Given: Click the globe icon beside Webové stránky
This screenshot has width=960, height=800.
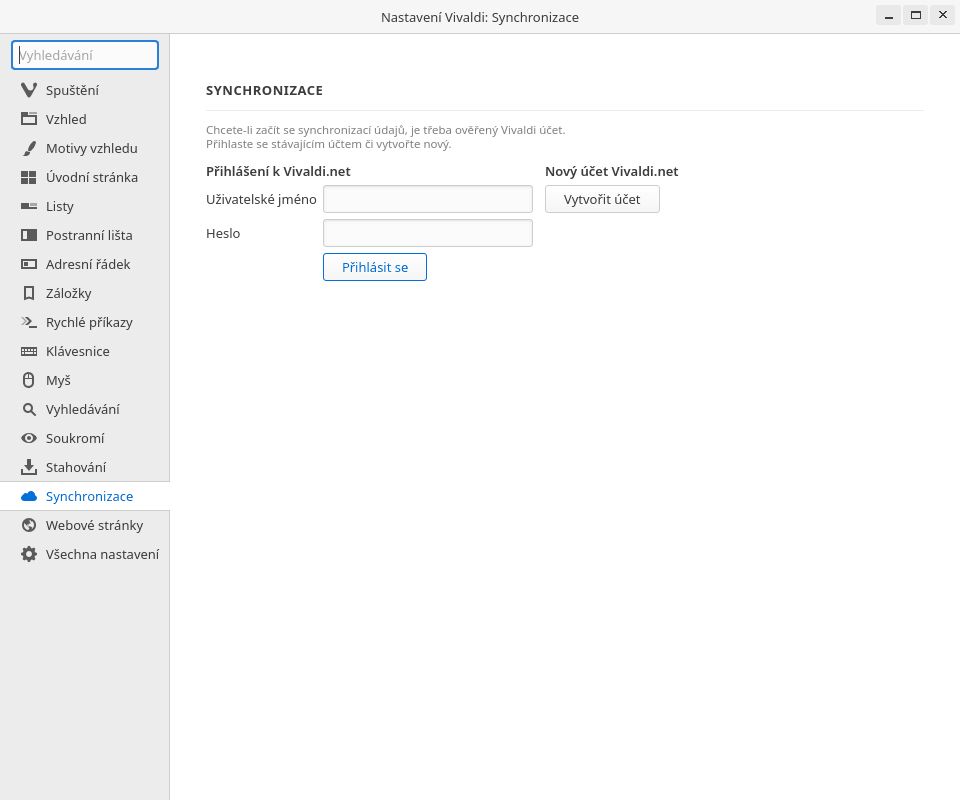Looking at the screenshot, I should click(29, 525).
